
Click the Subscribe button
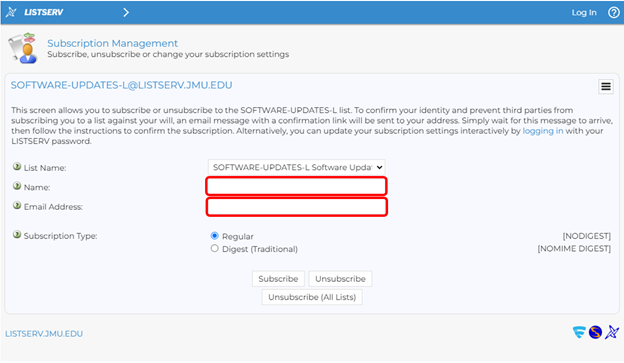[x=278, y=279]
